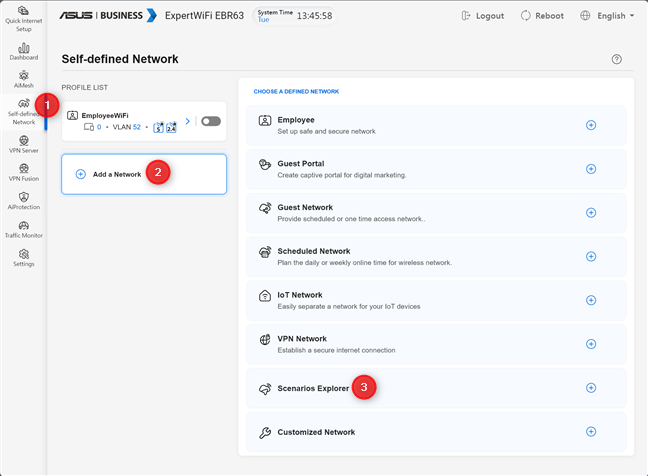648x476 pixels.
Task: Open router Settings in sidebar
Action: (x=23, y=258)
